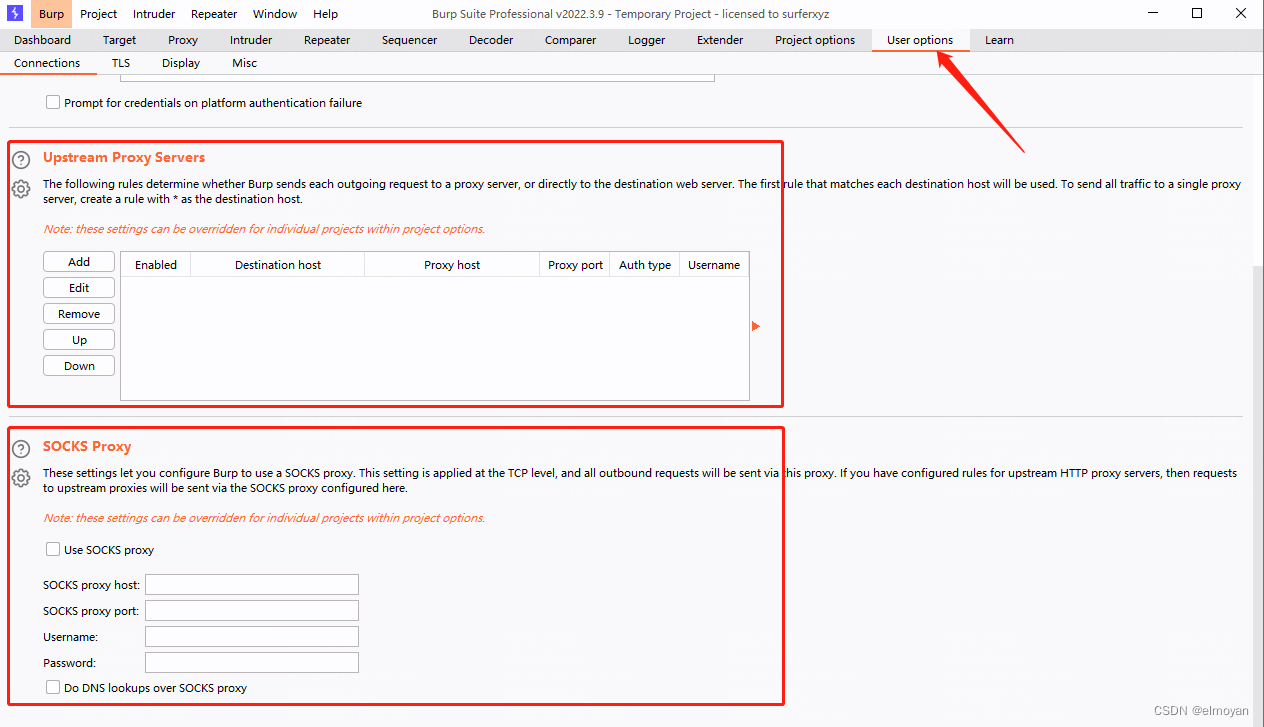Focus the SOCKS proxy host field
The image size is (1264, 727).
coord(252,584)
